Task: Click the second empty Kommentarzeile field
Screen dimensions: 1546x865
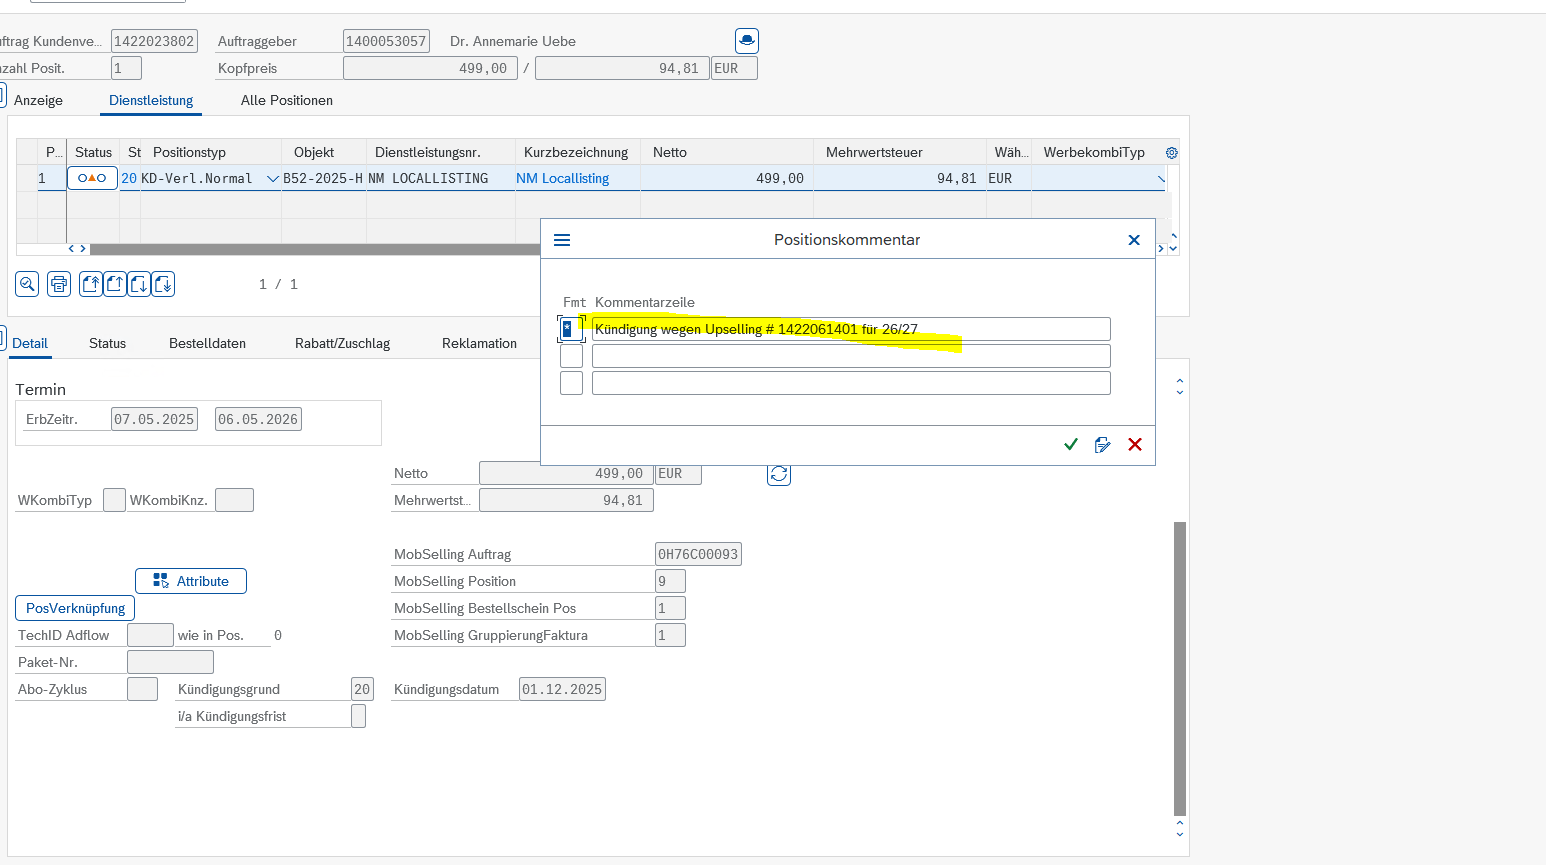Action: (x=851, y=356)
